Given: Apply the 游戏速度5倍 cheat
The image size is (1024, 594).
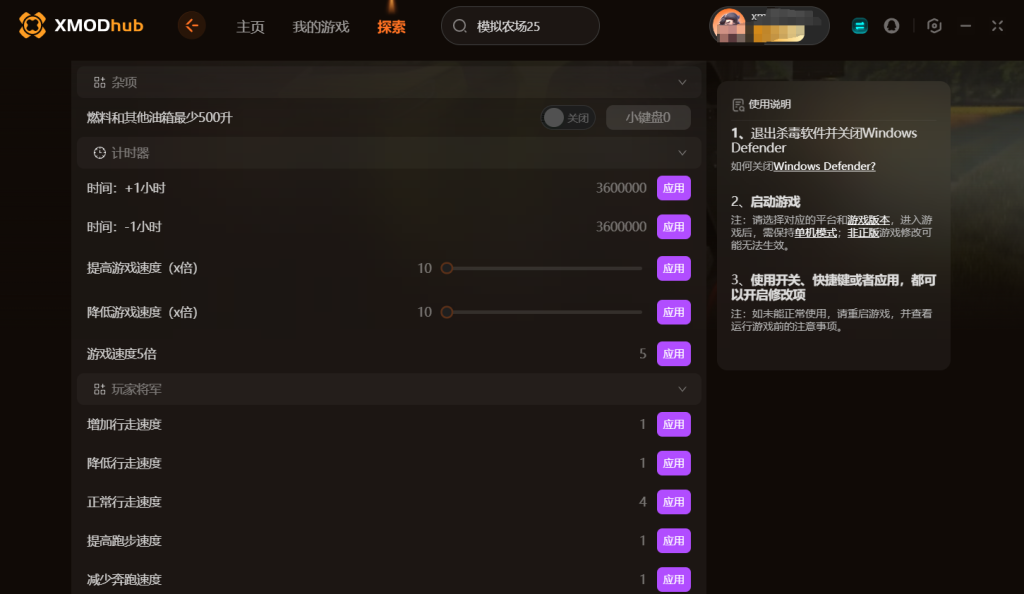Looking at the screenshot, I should pyautogui.click(x=673, y=354).
